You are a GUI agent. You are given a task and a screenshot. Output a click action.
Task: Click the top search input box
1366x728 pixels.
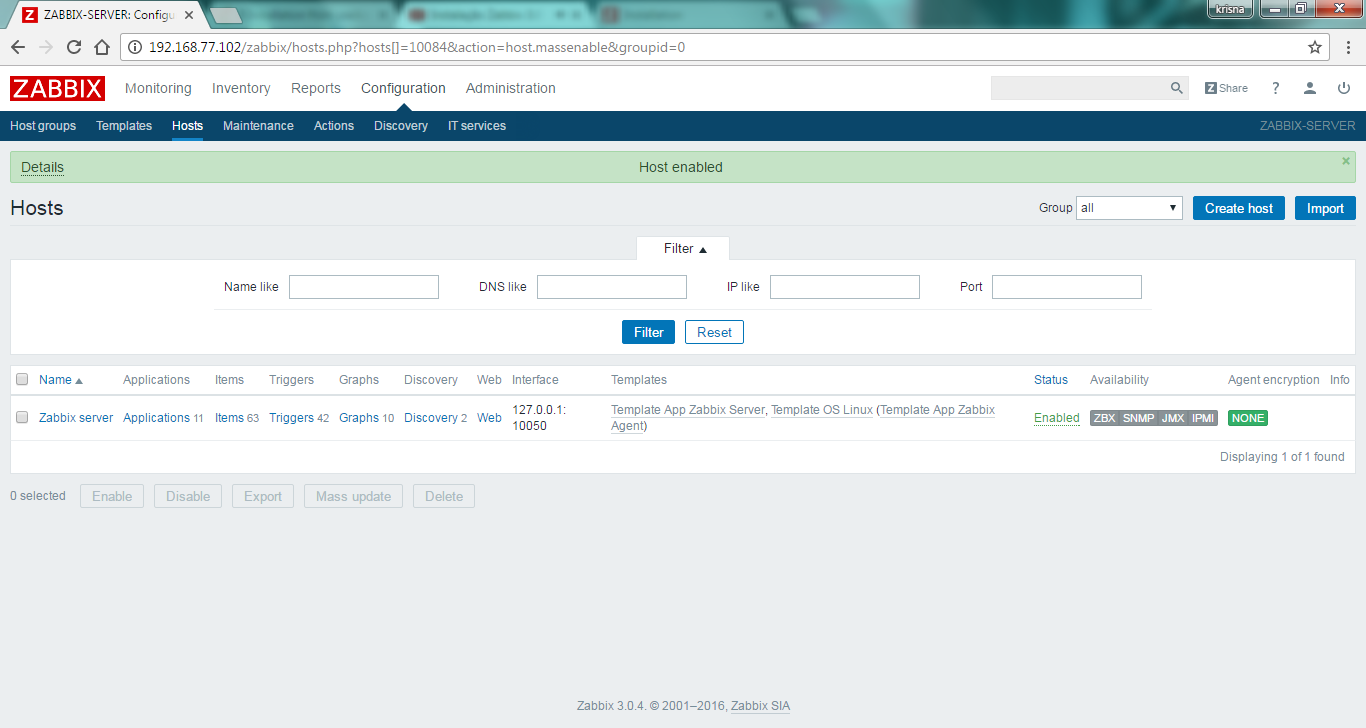coord(1080,88)
